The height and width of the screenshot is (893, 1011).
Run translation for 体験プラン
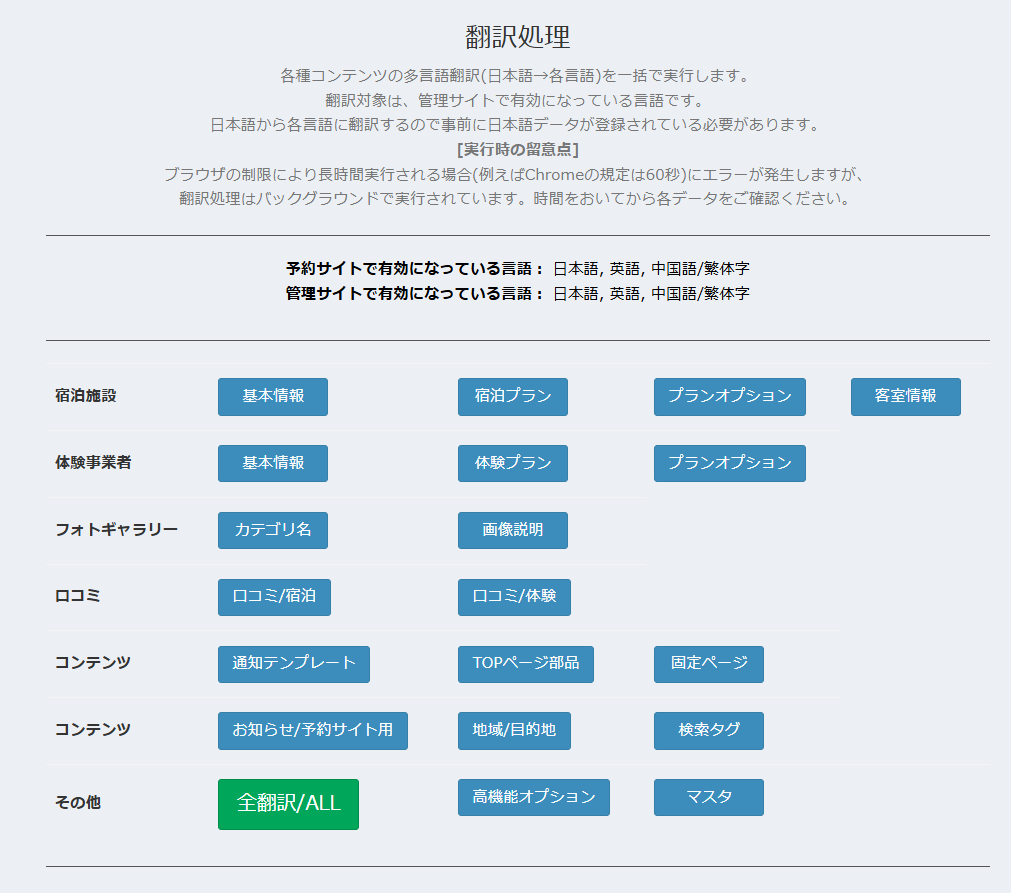512,463
